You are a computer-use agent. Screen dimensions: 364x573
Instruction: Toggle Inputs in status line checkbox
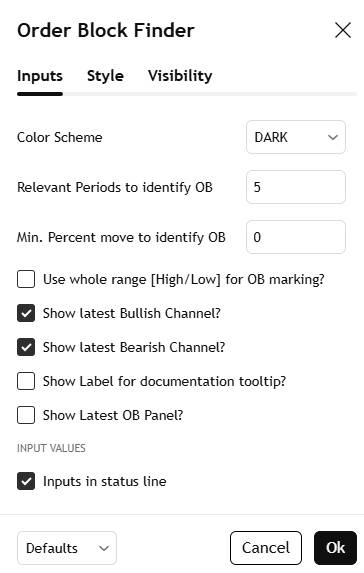tap(26, 481)
